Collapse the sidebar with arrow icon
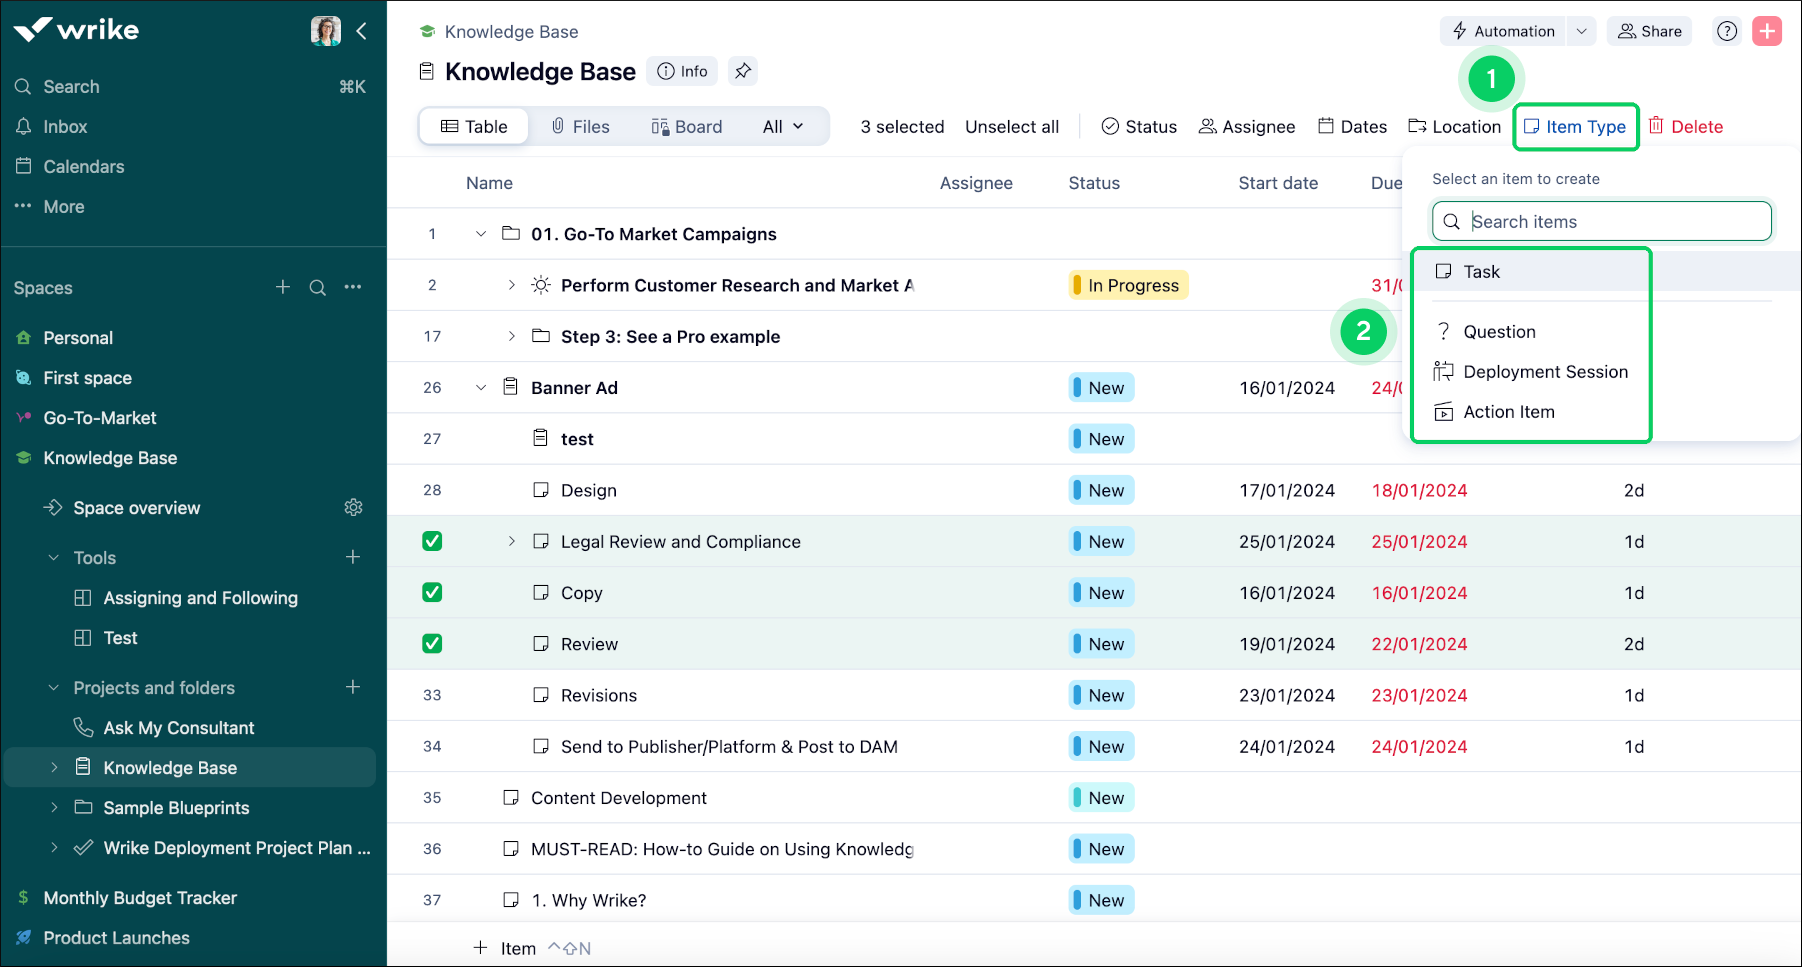Screen dimensions: 1802x967 [361, 31]
